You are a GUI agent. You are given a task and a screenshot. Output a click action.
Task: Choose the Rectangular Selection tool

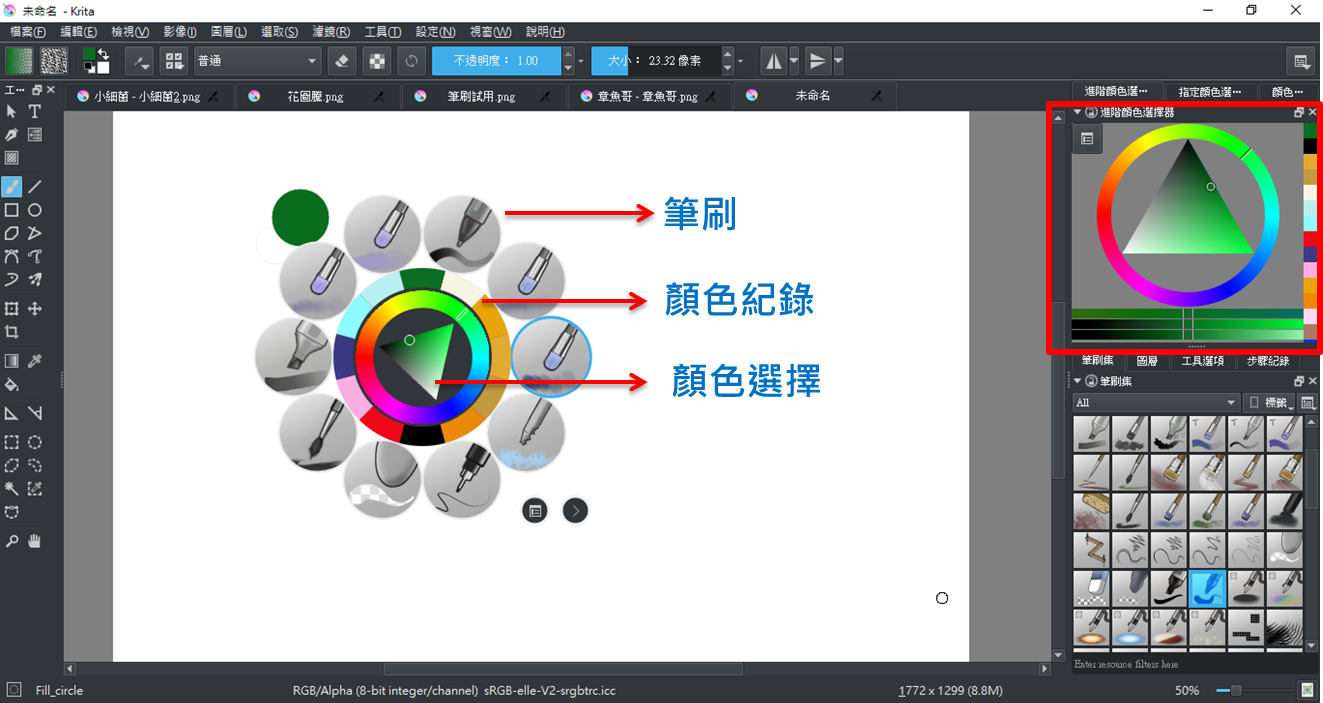click(x=12, y=442)
